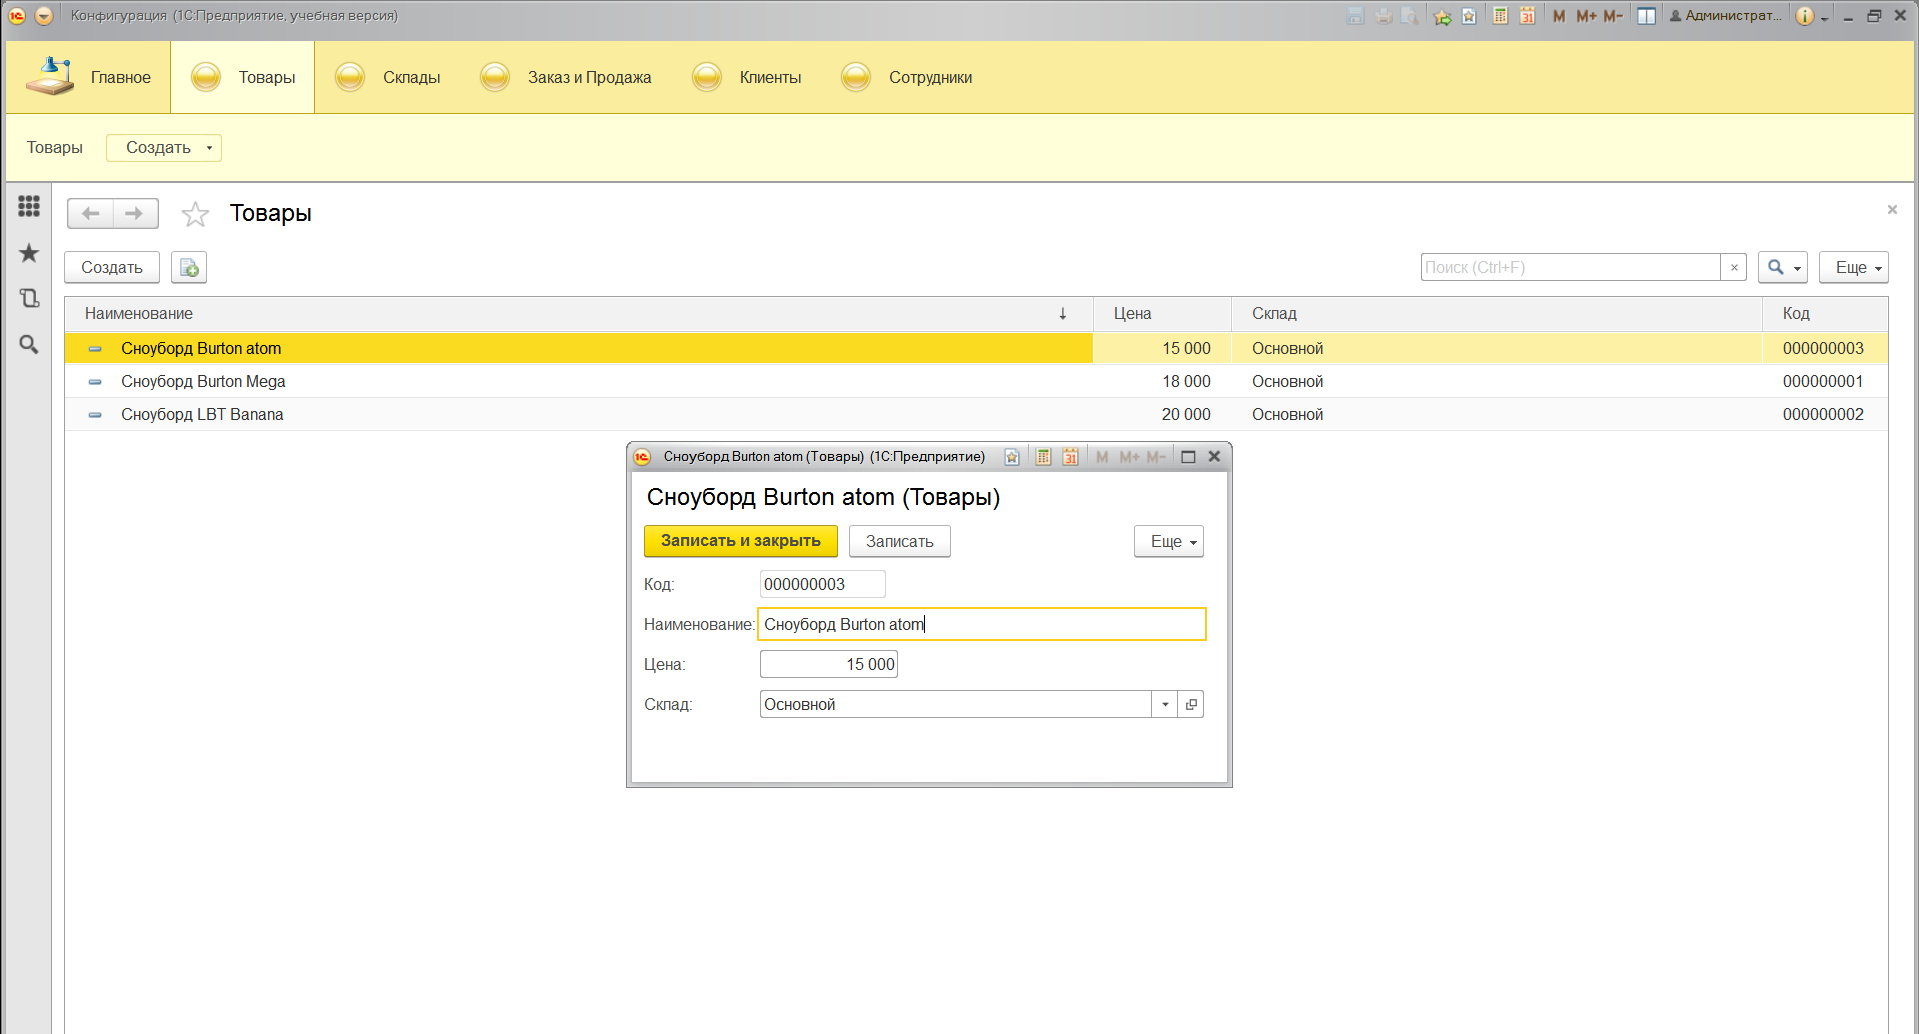
Task: Open the calendar from main title bar
Action: click(1527, 16)
